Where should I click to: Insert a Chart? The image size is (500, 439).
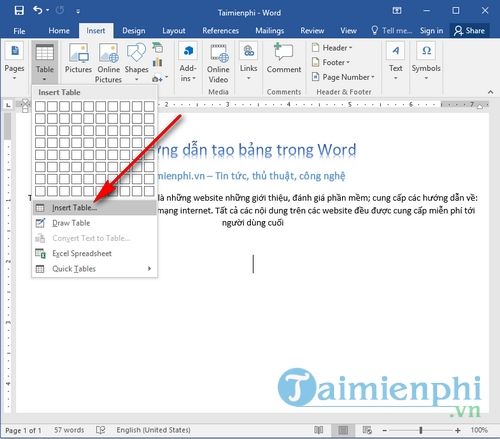click(x=158, y=62)
